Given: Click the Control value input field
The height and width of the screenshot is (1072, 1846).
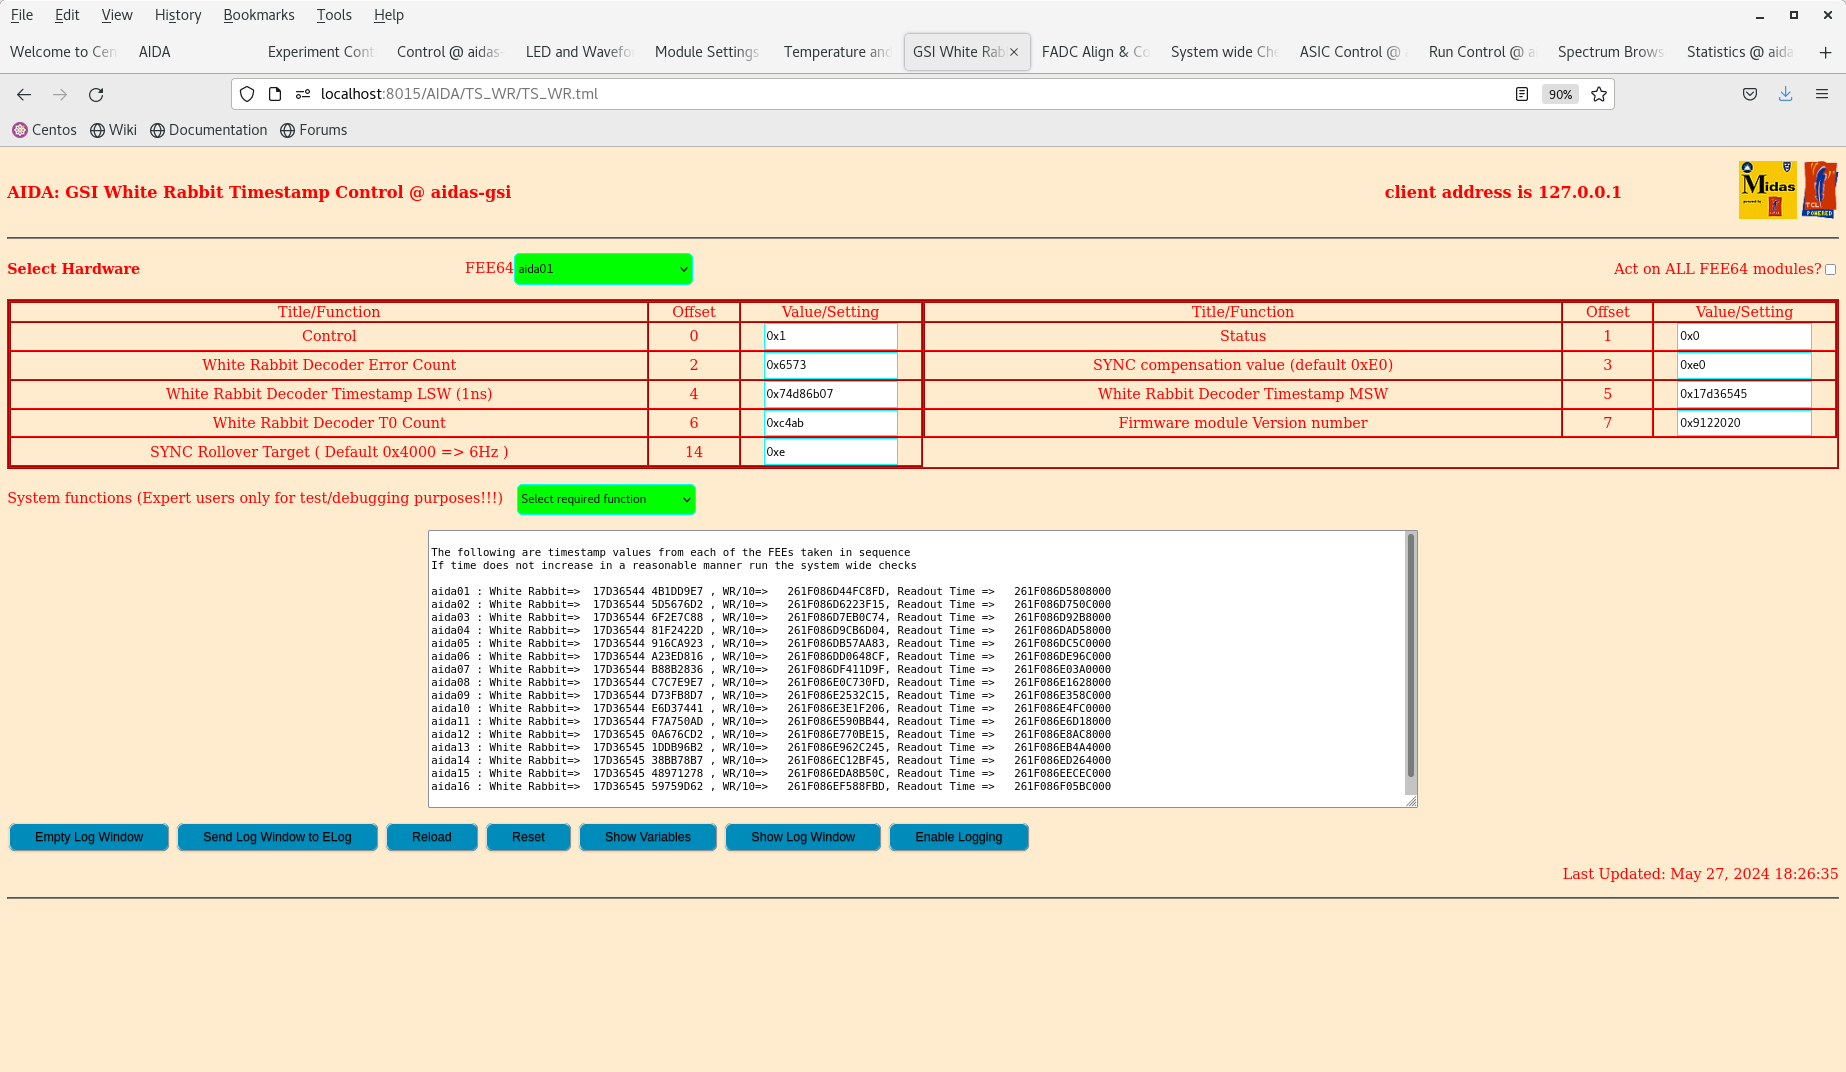Looking at the screenshot, I should tap(830, 336).
